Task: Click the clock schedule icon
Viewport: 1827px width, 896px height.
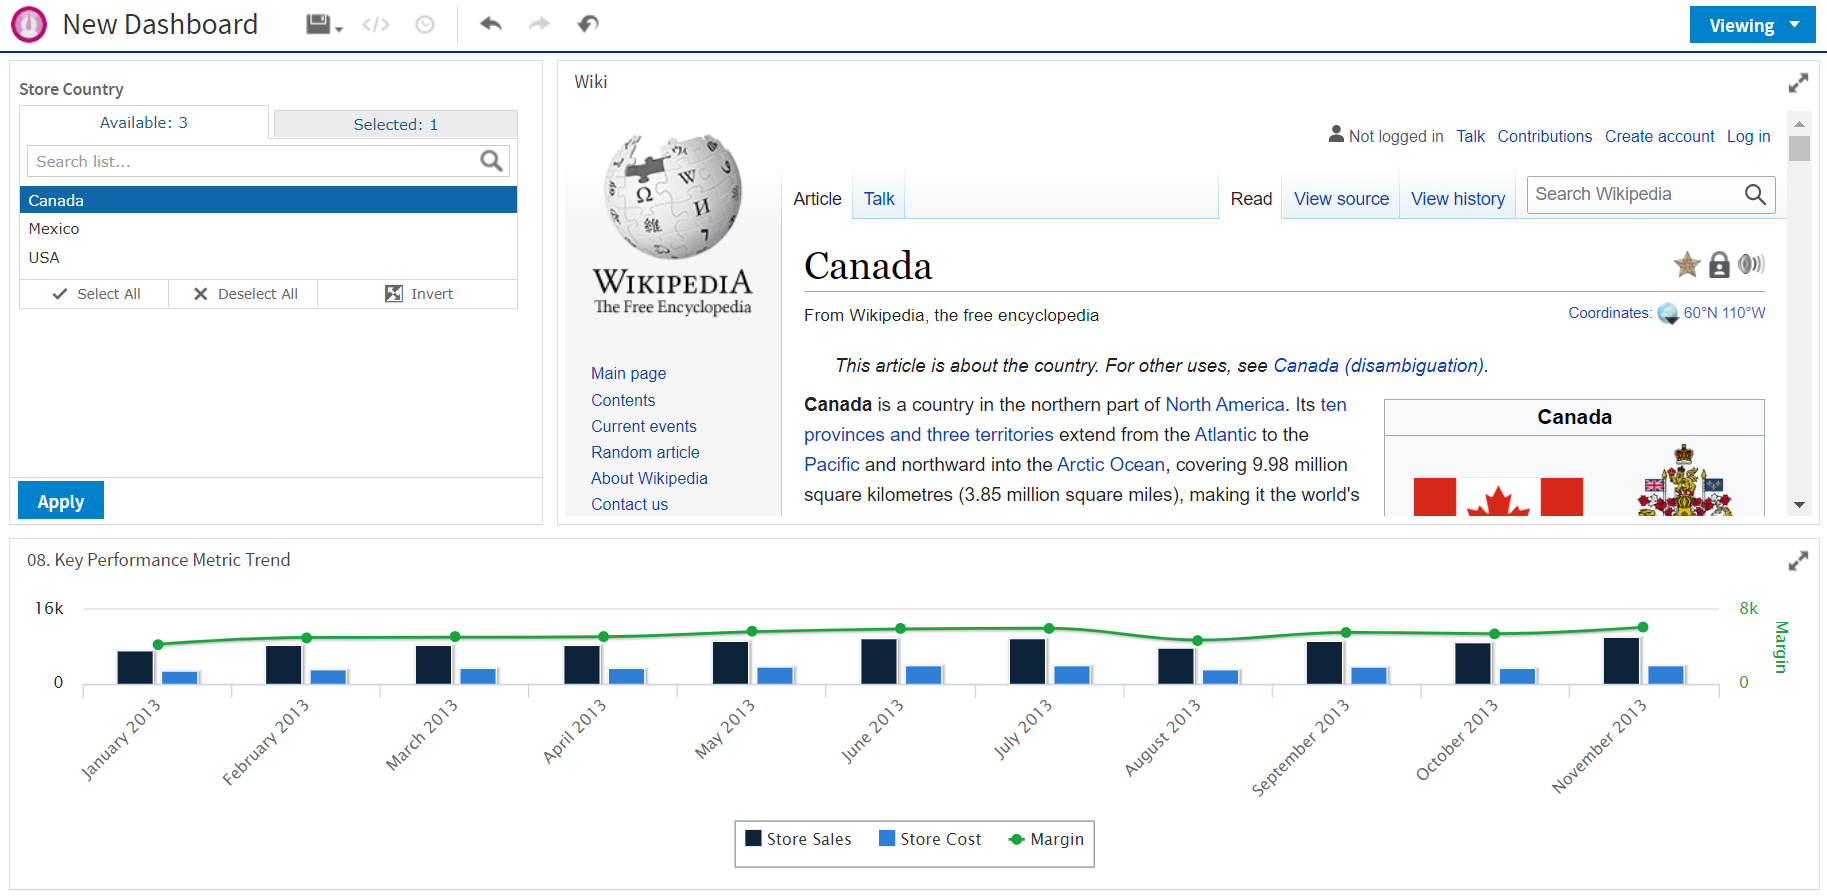Action: pos(425,24)
